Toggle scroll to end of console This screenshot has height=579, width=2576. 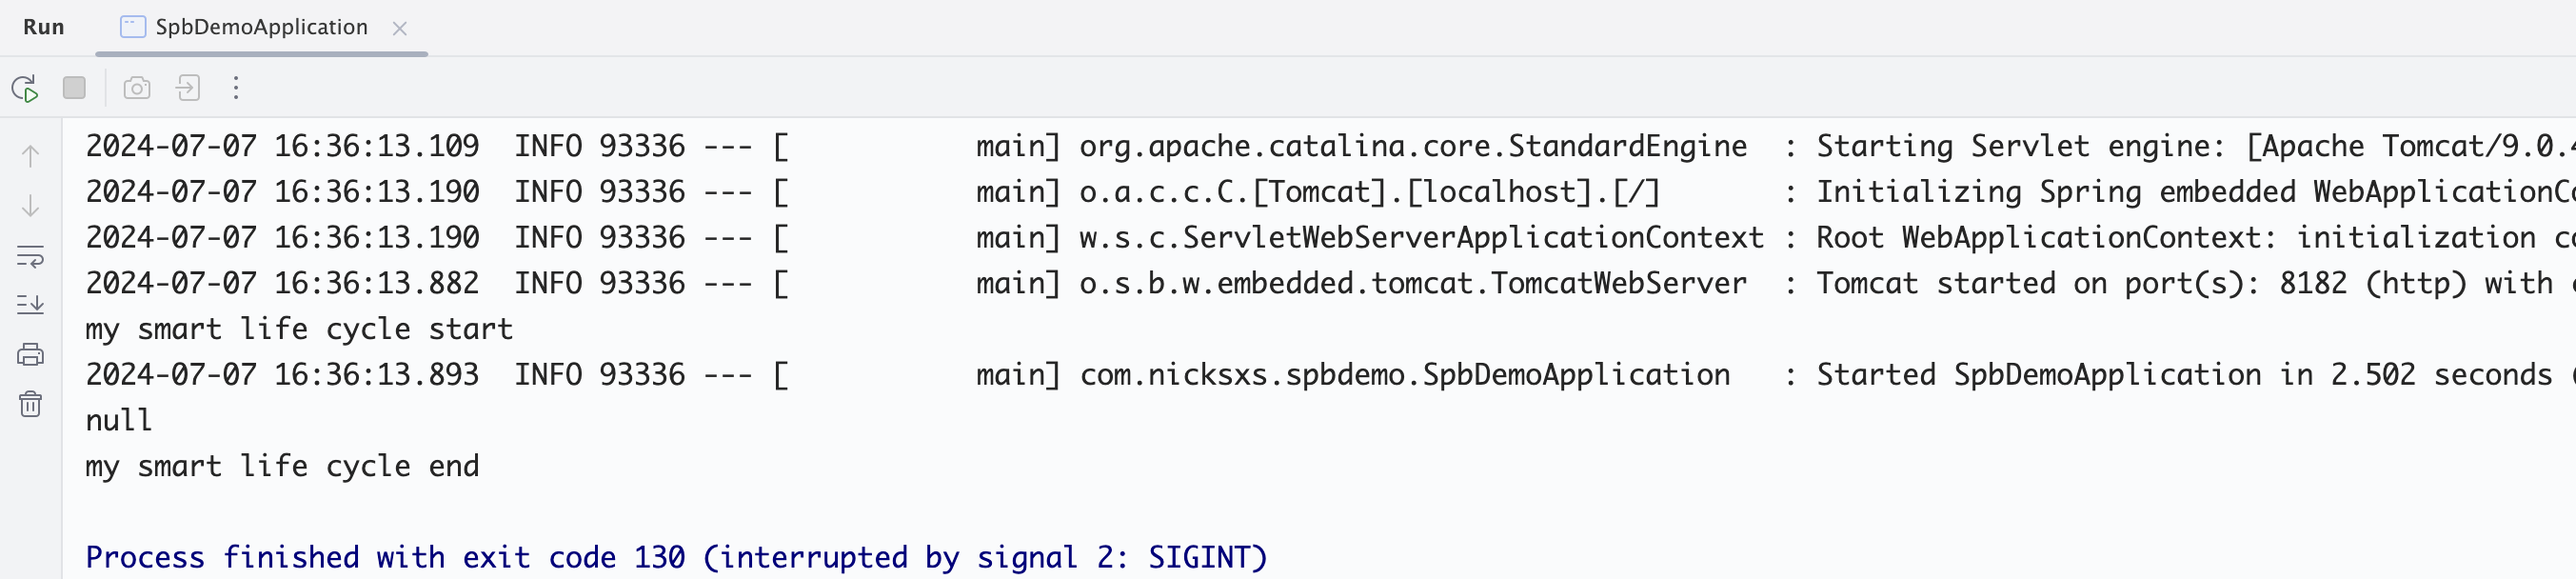click(x=31, y=304)
